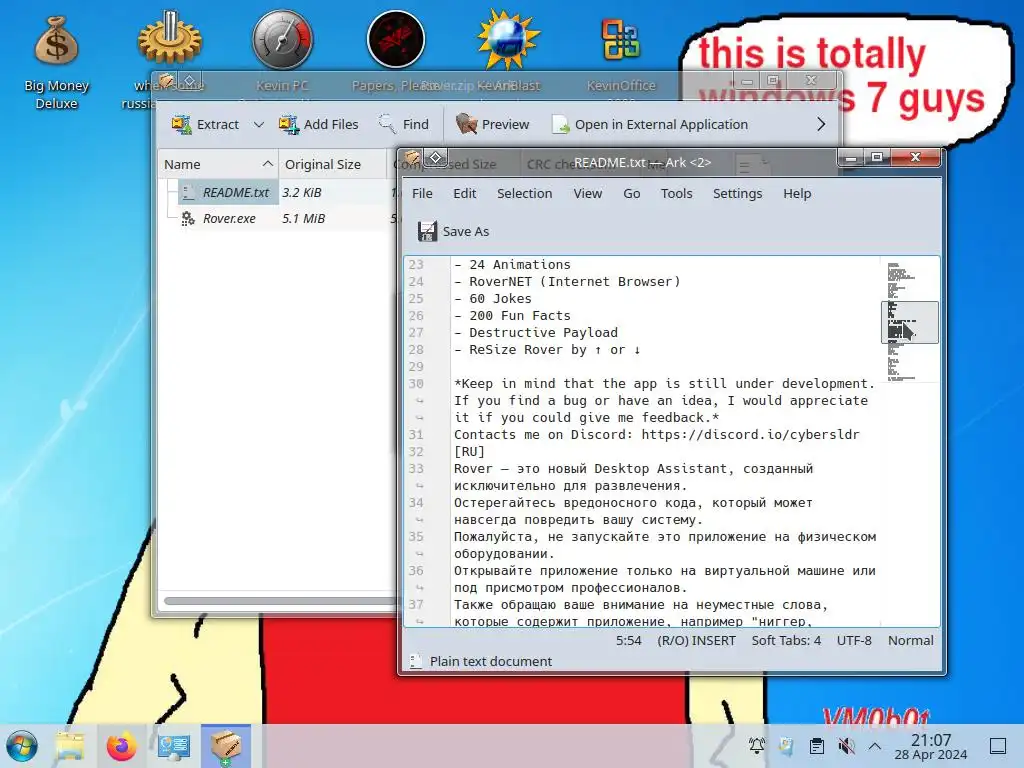
Task: Open Firefox from the taskbar
Action: [x=121, y=746]
